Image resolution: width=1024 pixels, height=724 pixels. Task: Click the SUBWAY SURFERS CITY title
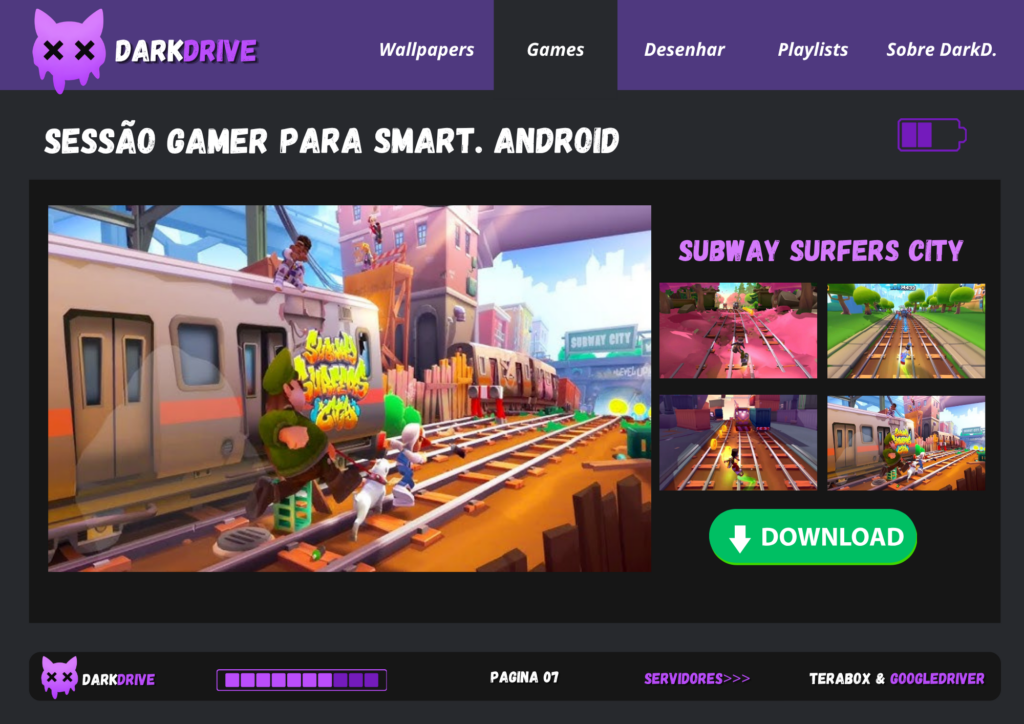click(821, 251)
